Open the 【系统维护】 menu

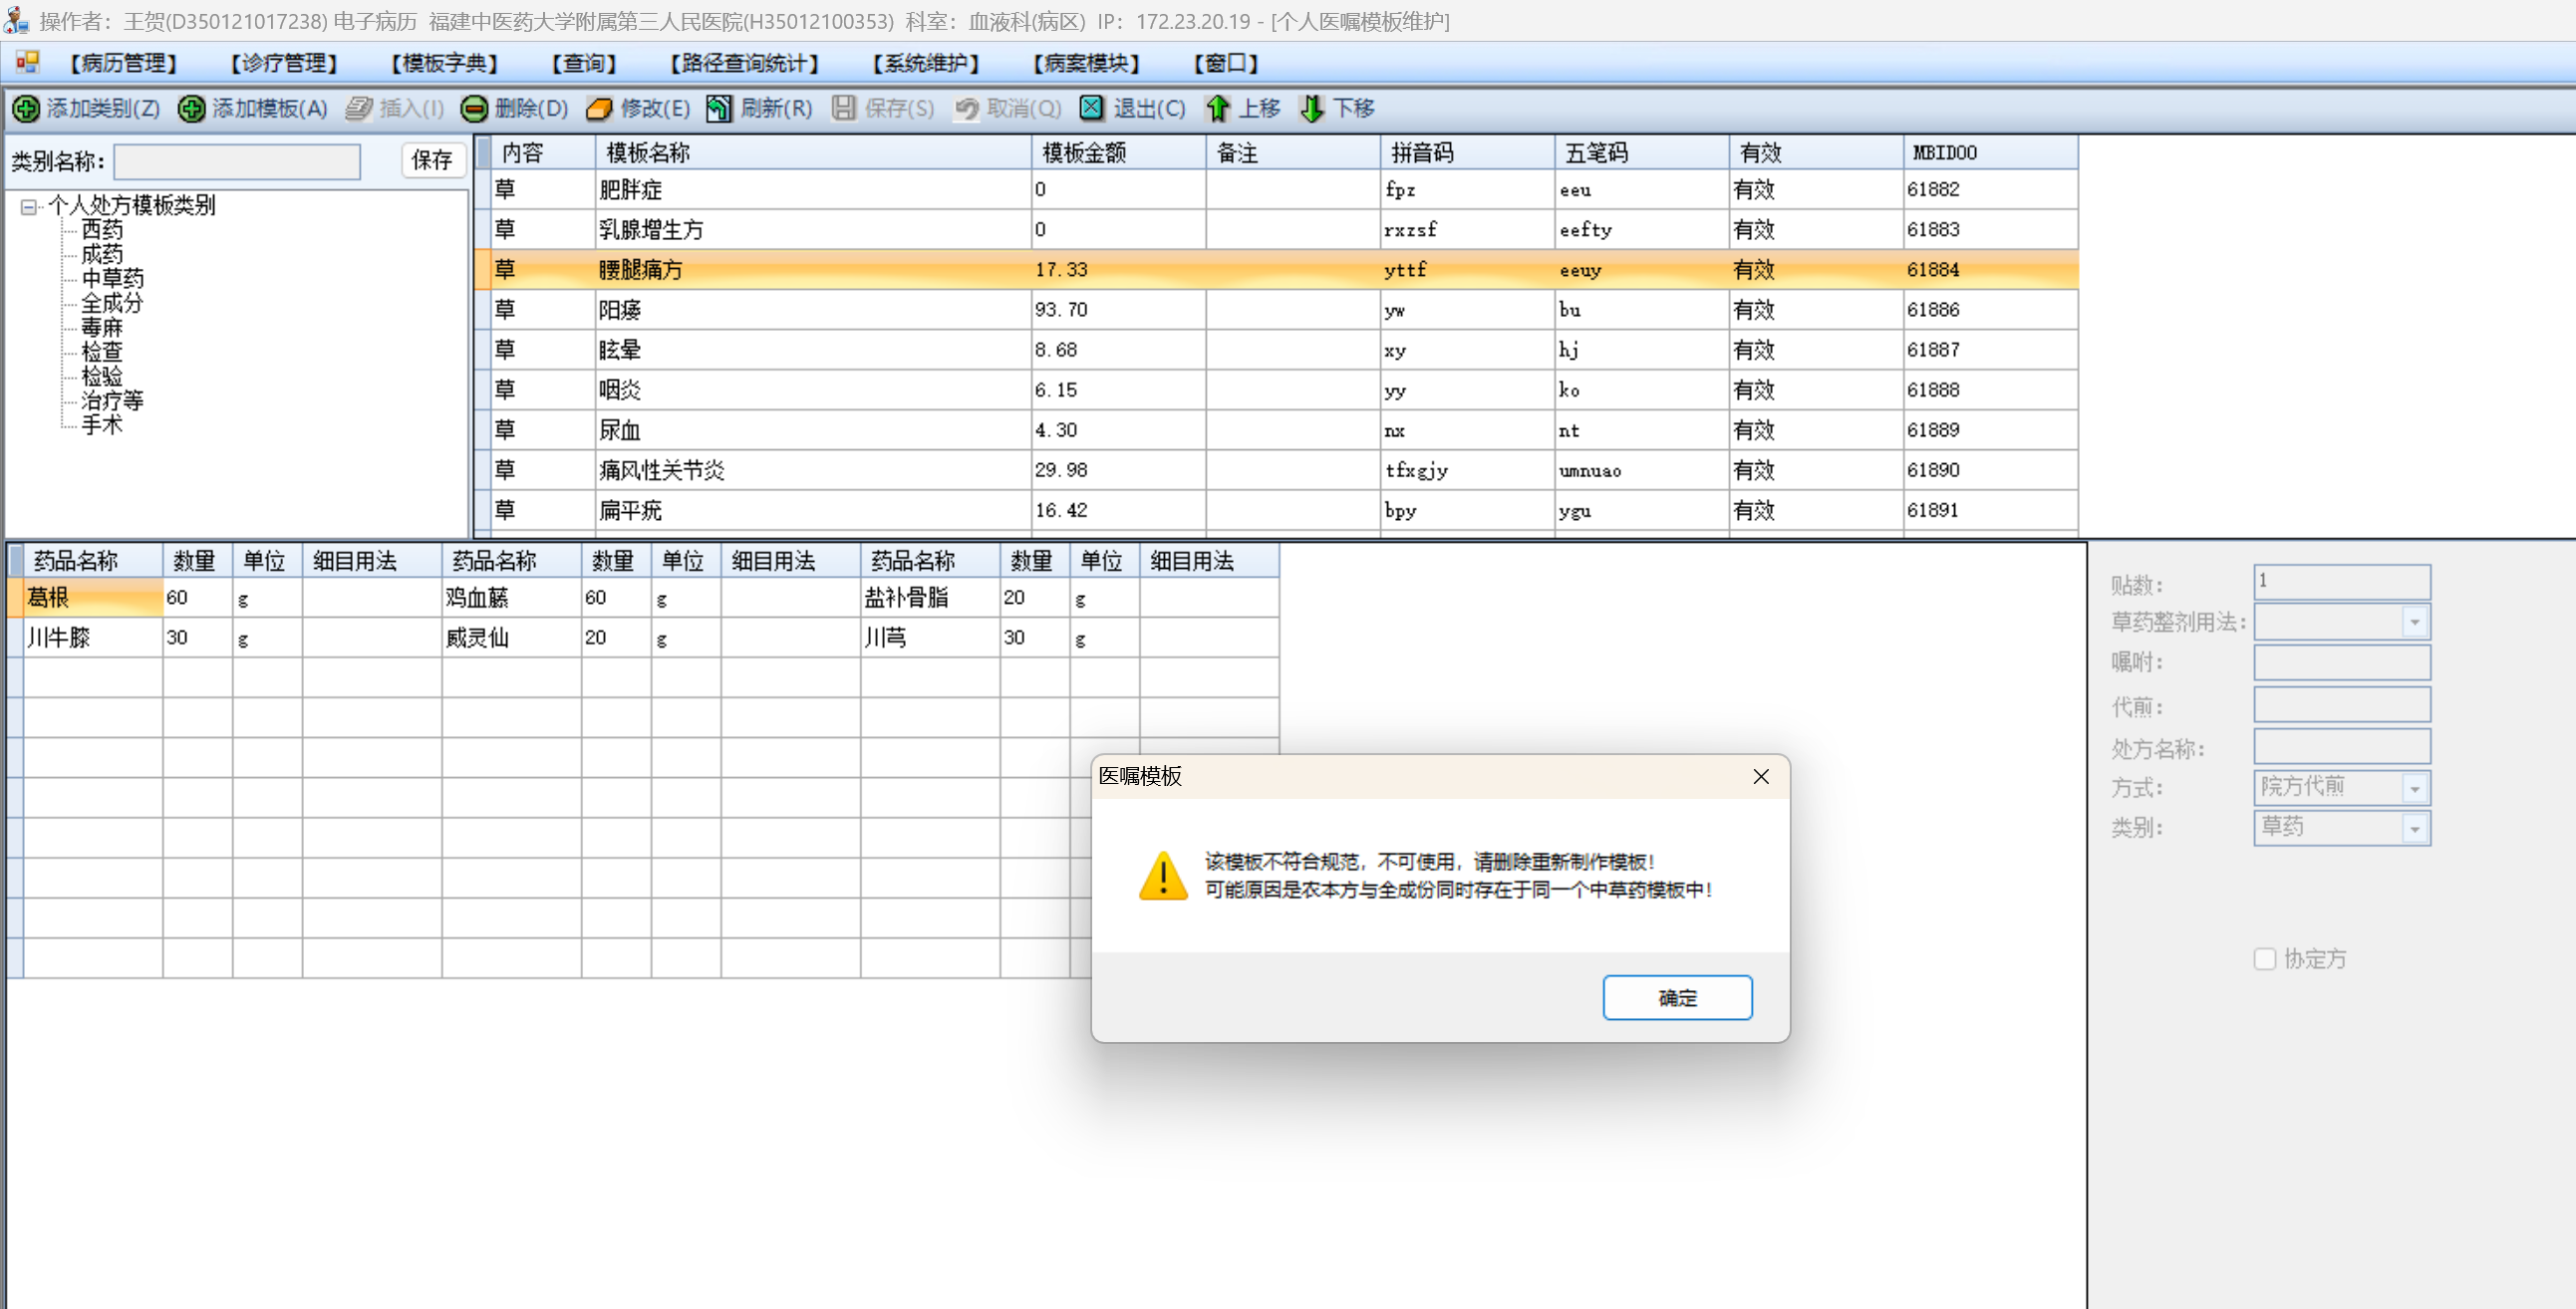[x=925, y=63]
